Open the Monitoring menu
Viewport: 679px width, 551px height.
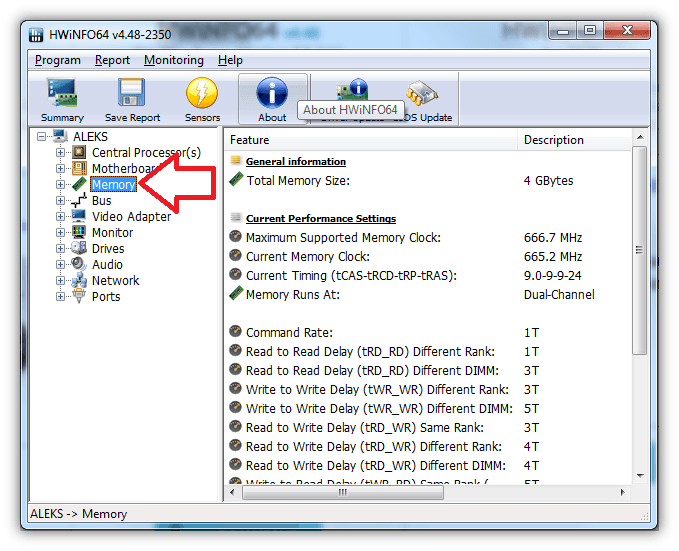pyautogui.click(x=173, y=60)
